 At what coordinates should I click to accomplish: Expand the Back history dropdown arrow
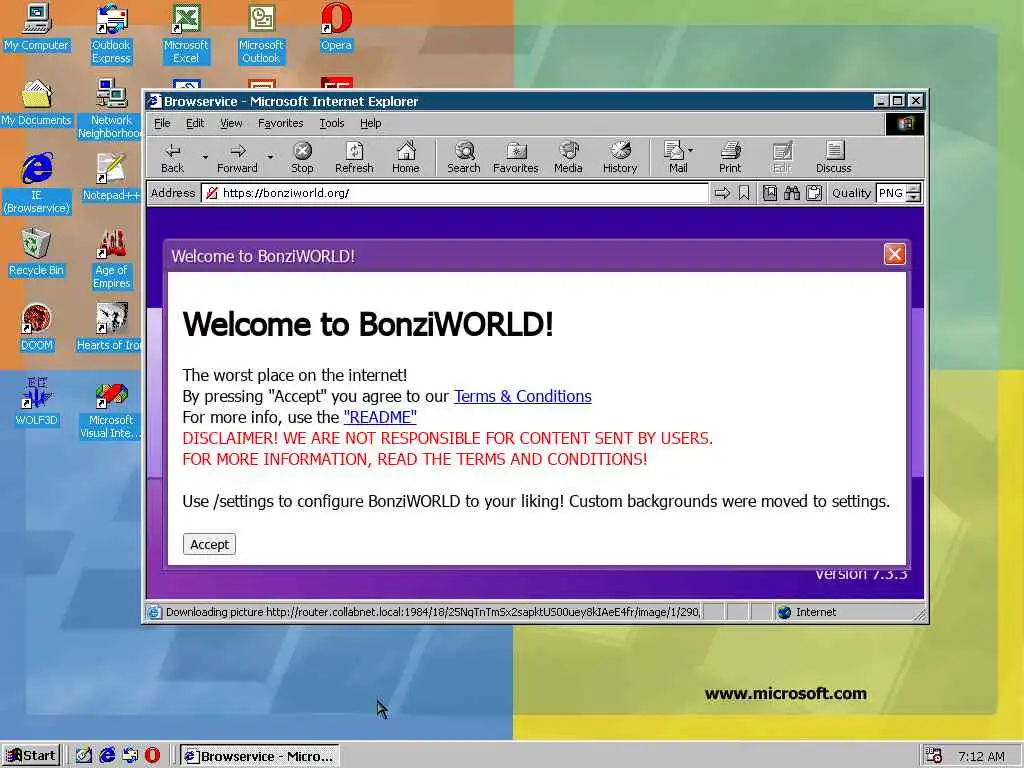click(204, 157)
